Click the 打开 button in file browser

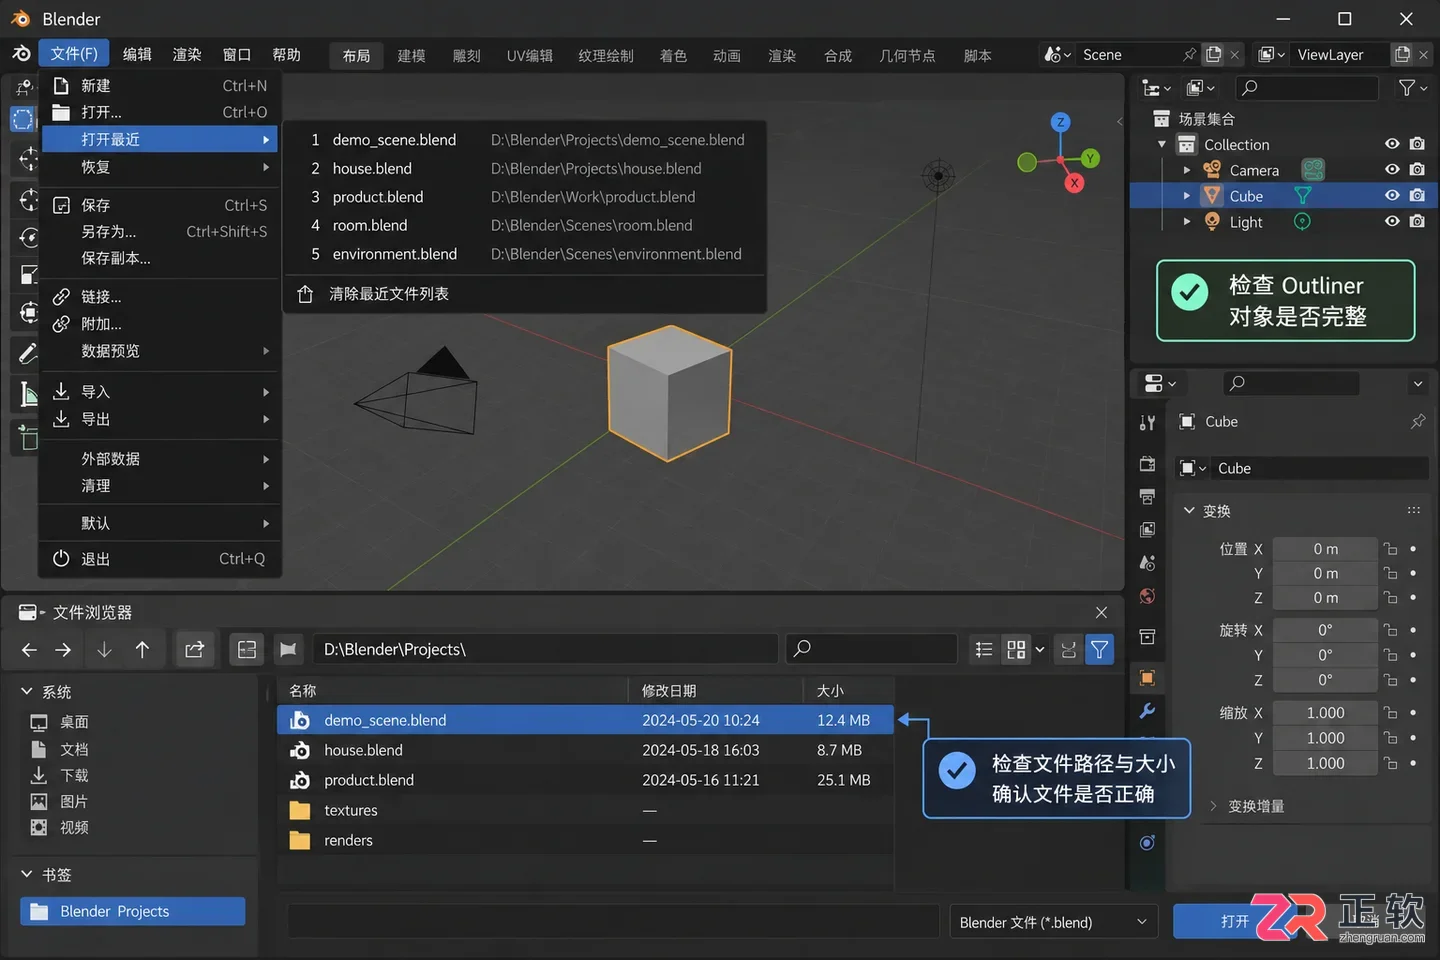coord(1234,922)
